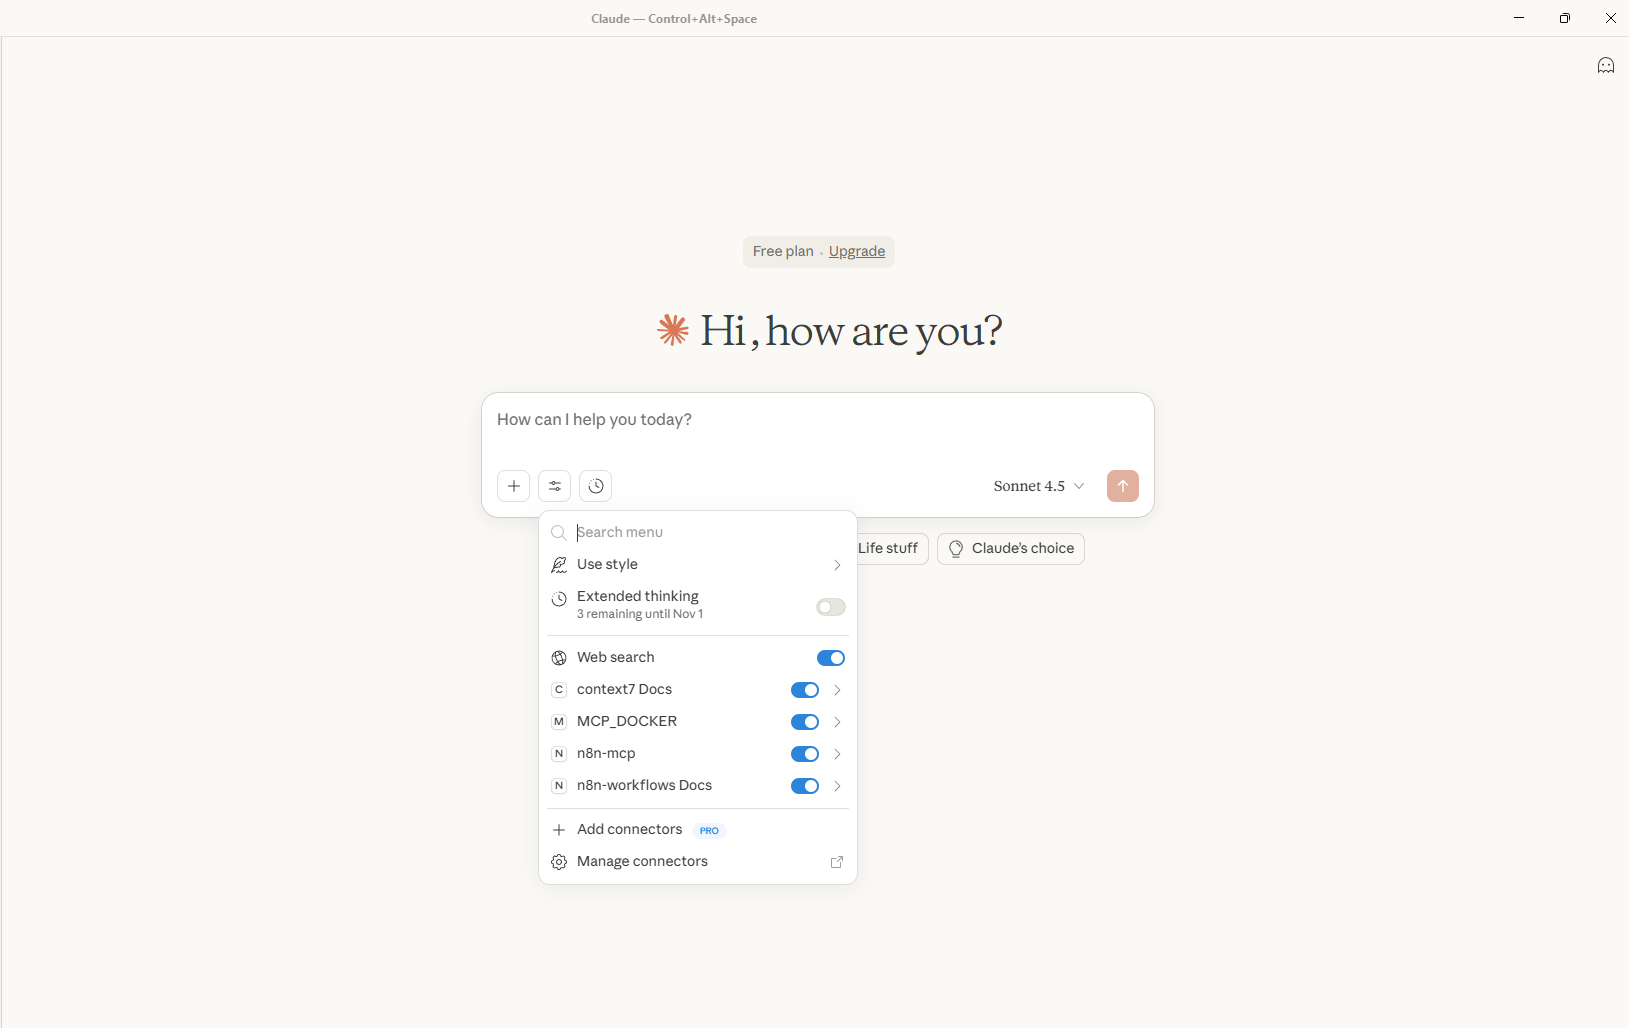
Task: Click the How can I help you today field
Action: pos(818,420)
